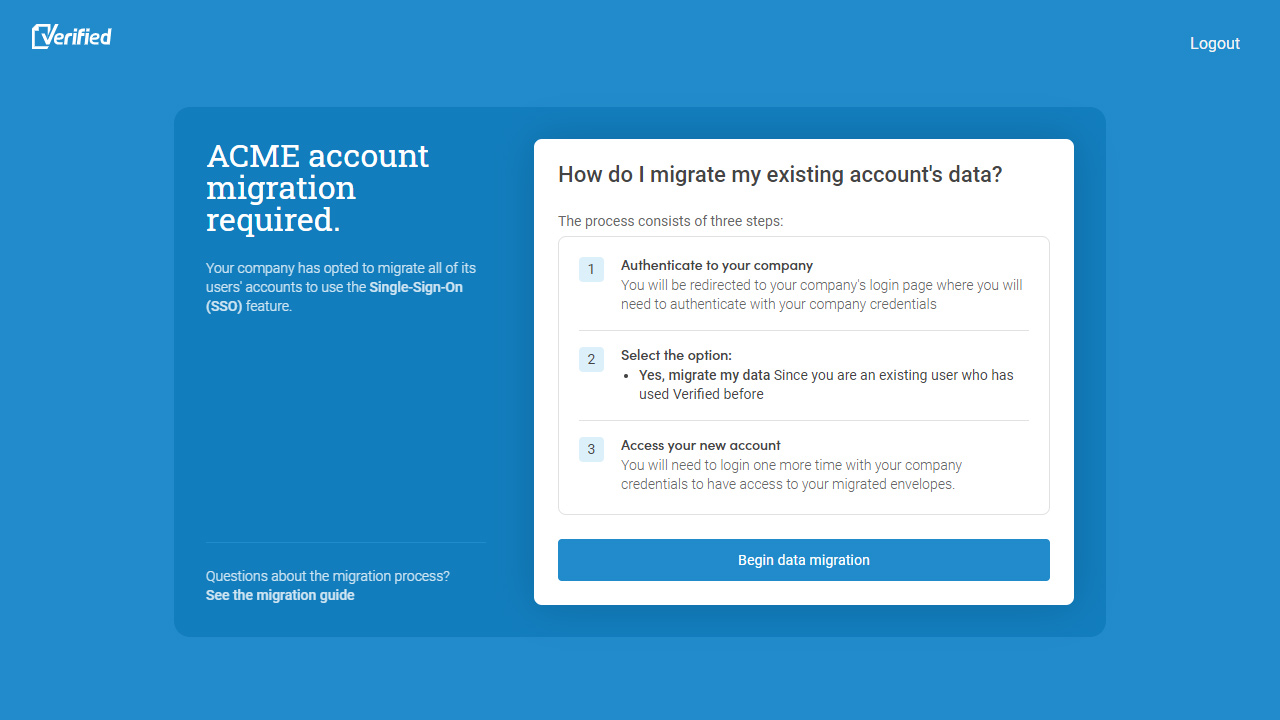Start migration with Begin data migration button
The width and height of the screenshot is (1280, 720).
click(804, 560)
